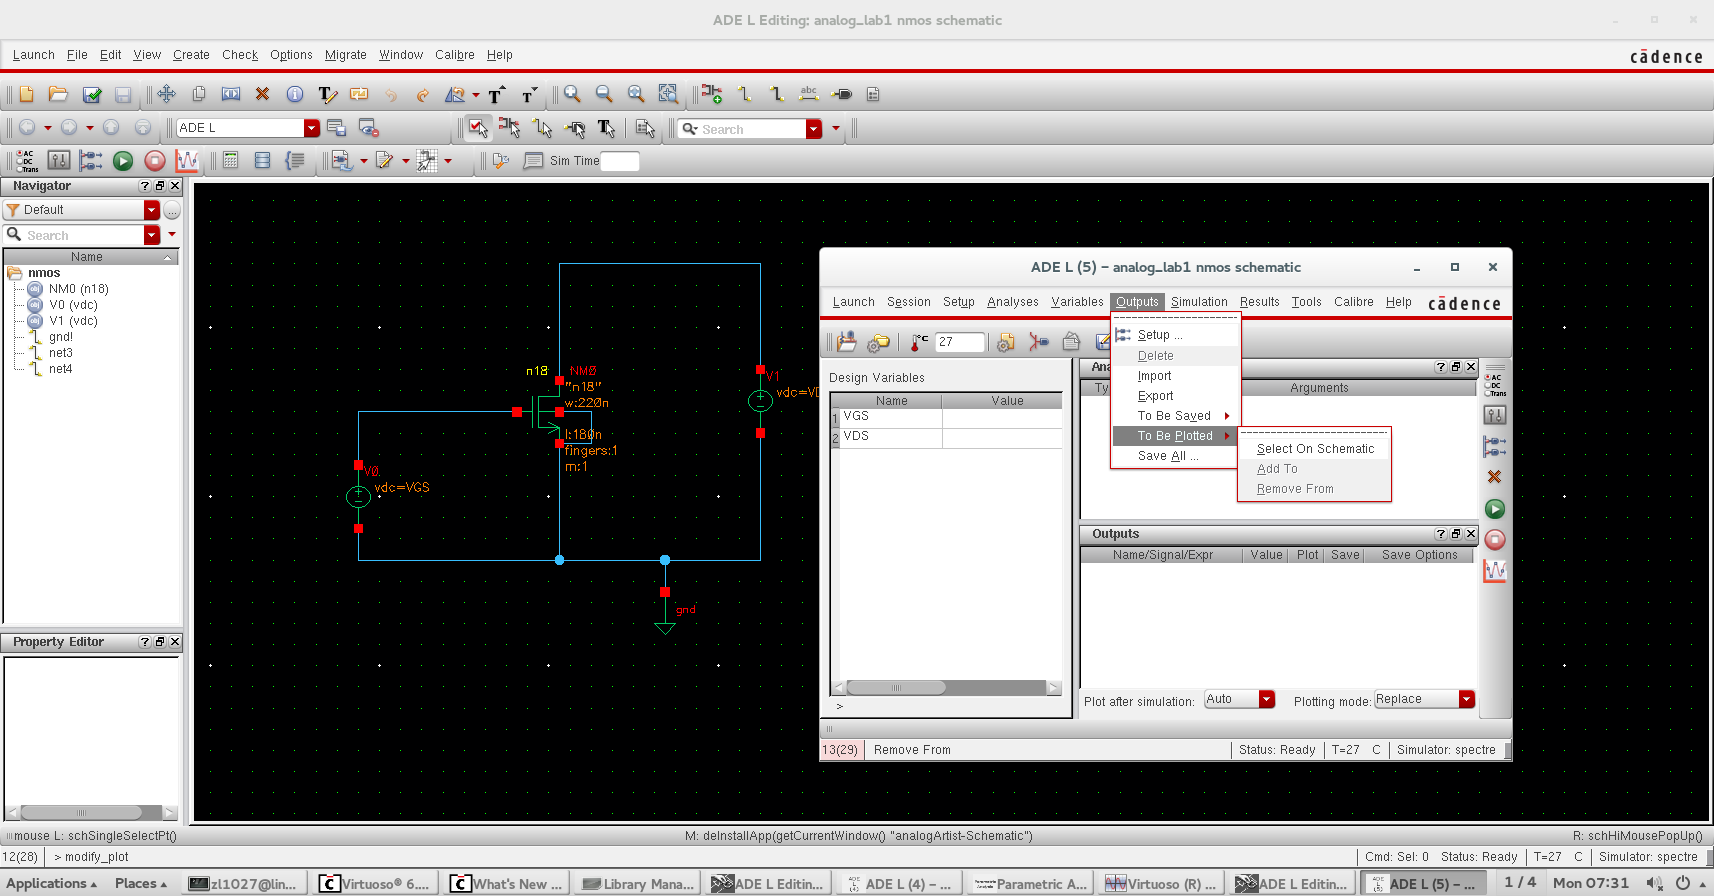Viewport: 1714px width, 896px height.
Task: Open the Plotting mode Replace dropdown
Action: [x=1467, y=699]
